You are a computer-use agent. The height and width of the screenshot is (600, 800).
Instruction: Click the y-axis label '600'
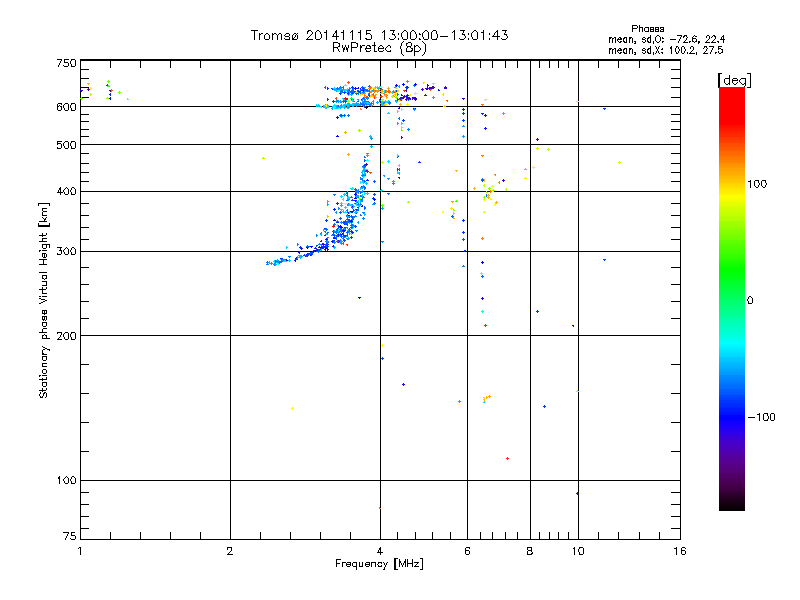(x=66, y=107)
